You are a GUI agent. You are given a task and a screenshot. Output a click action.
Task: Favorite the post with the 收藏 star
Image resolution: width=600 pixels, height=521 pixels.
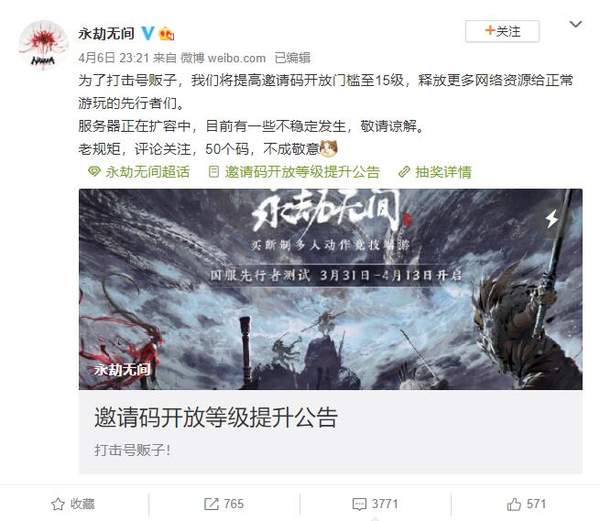coord(73,504)
